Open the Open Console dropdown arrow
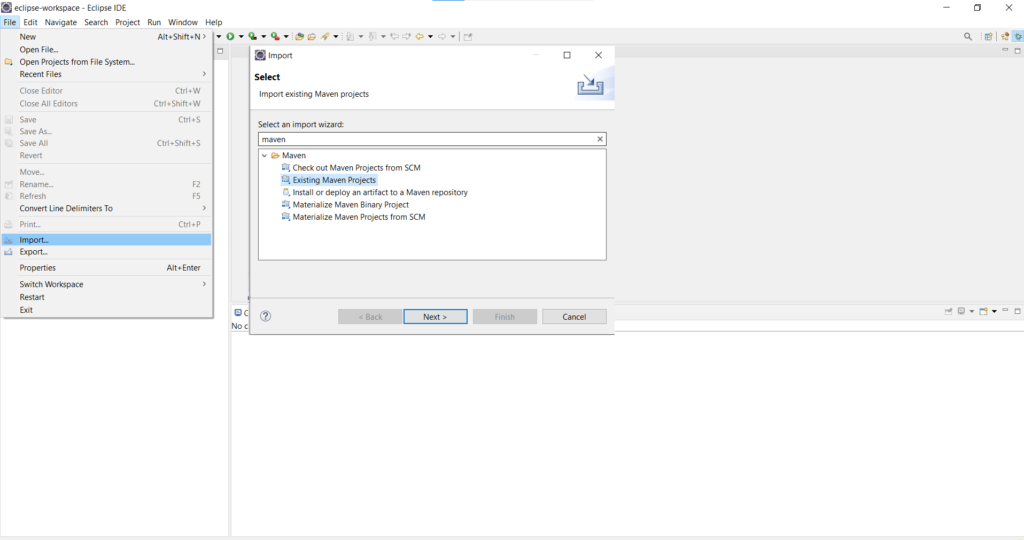The height and width of the screenshot is (540, 1024). click(994, 311)
